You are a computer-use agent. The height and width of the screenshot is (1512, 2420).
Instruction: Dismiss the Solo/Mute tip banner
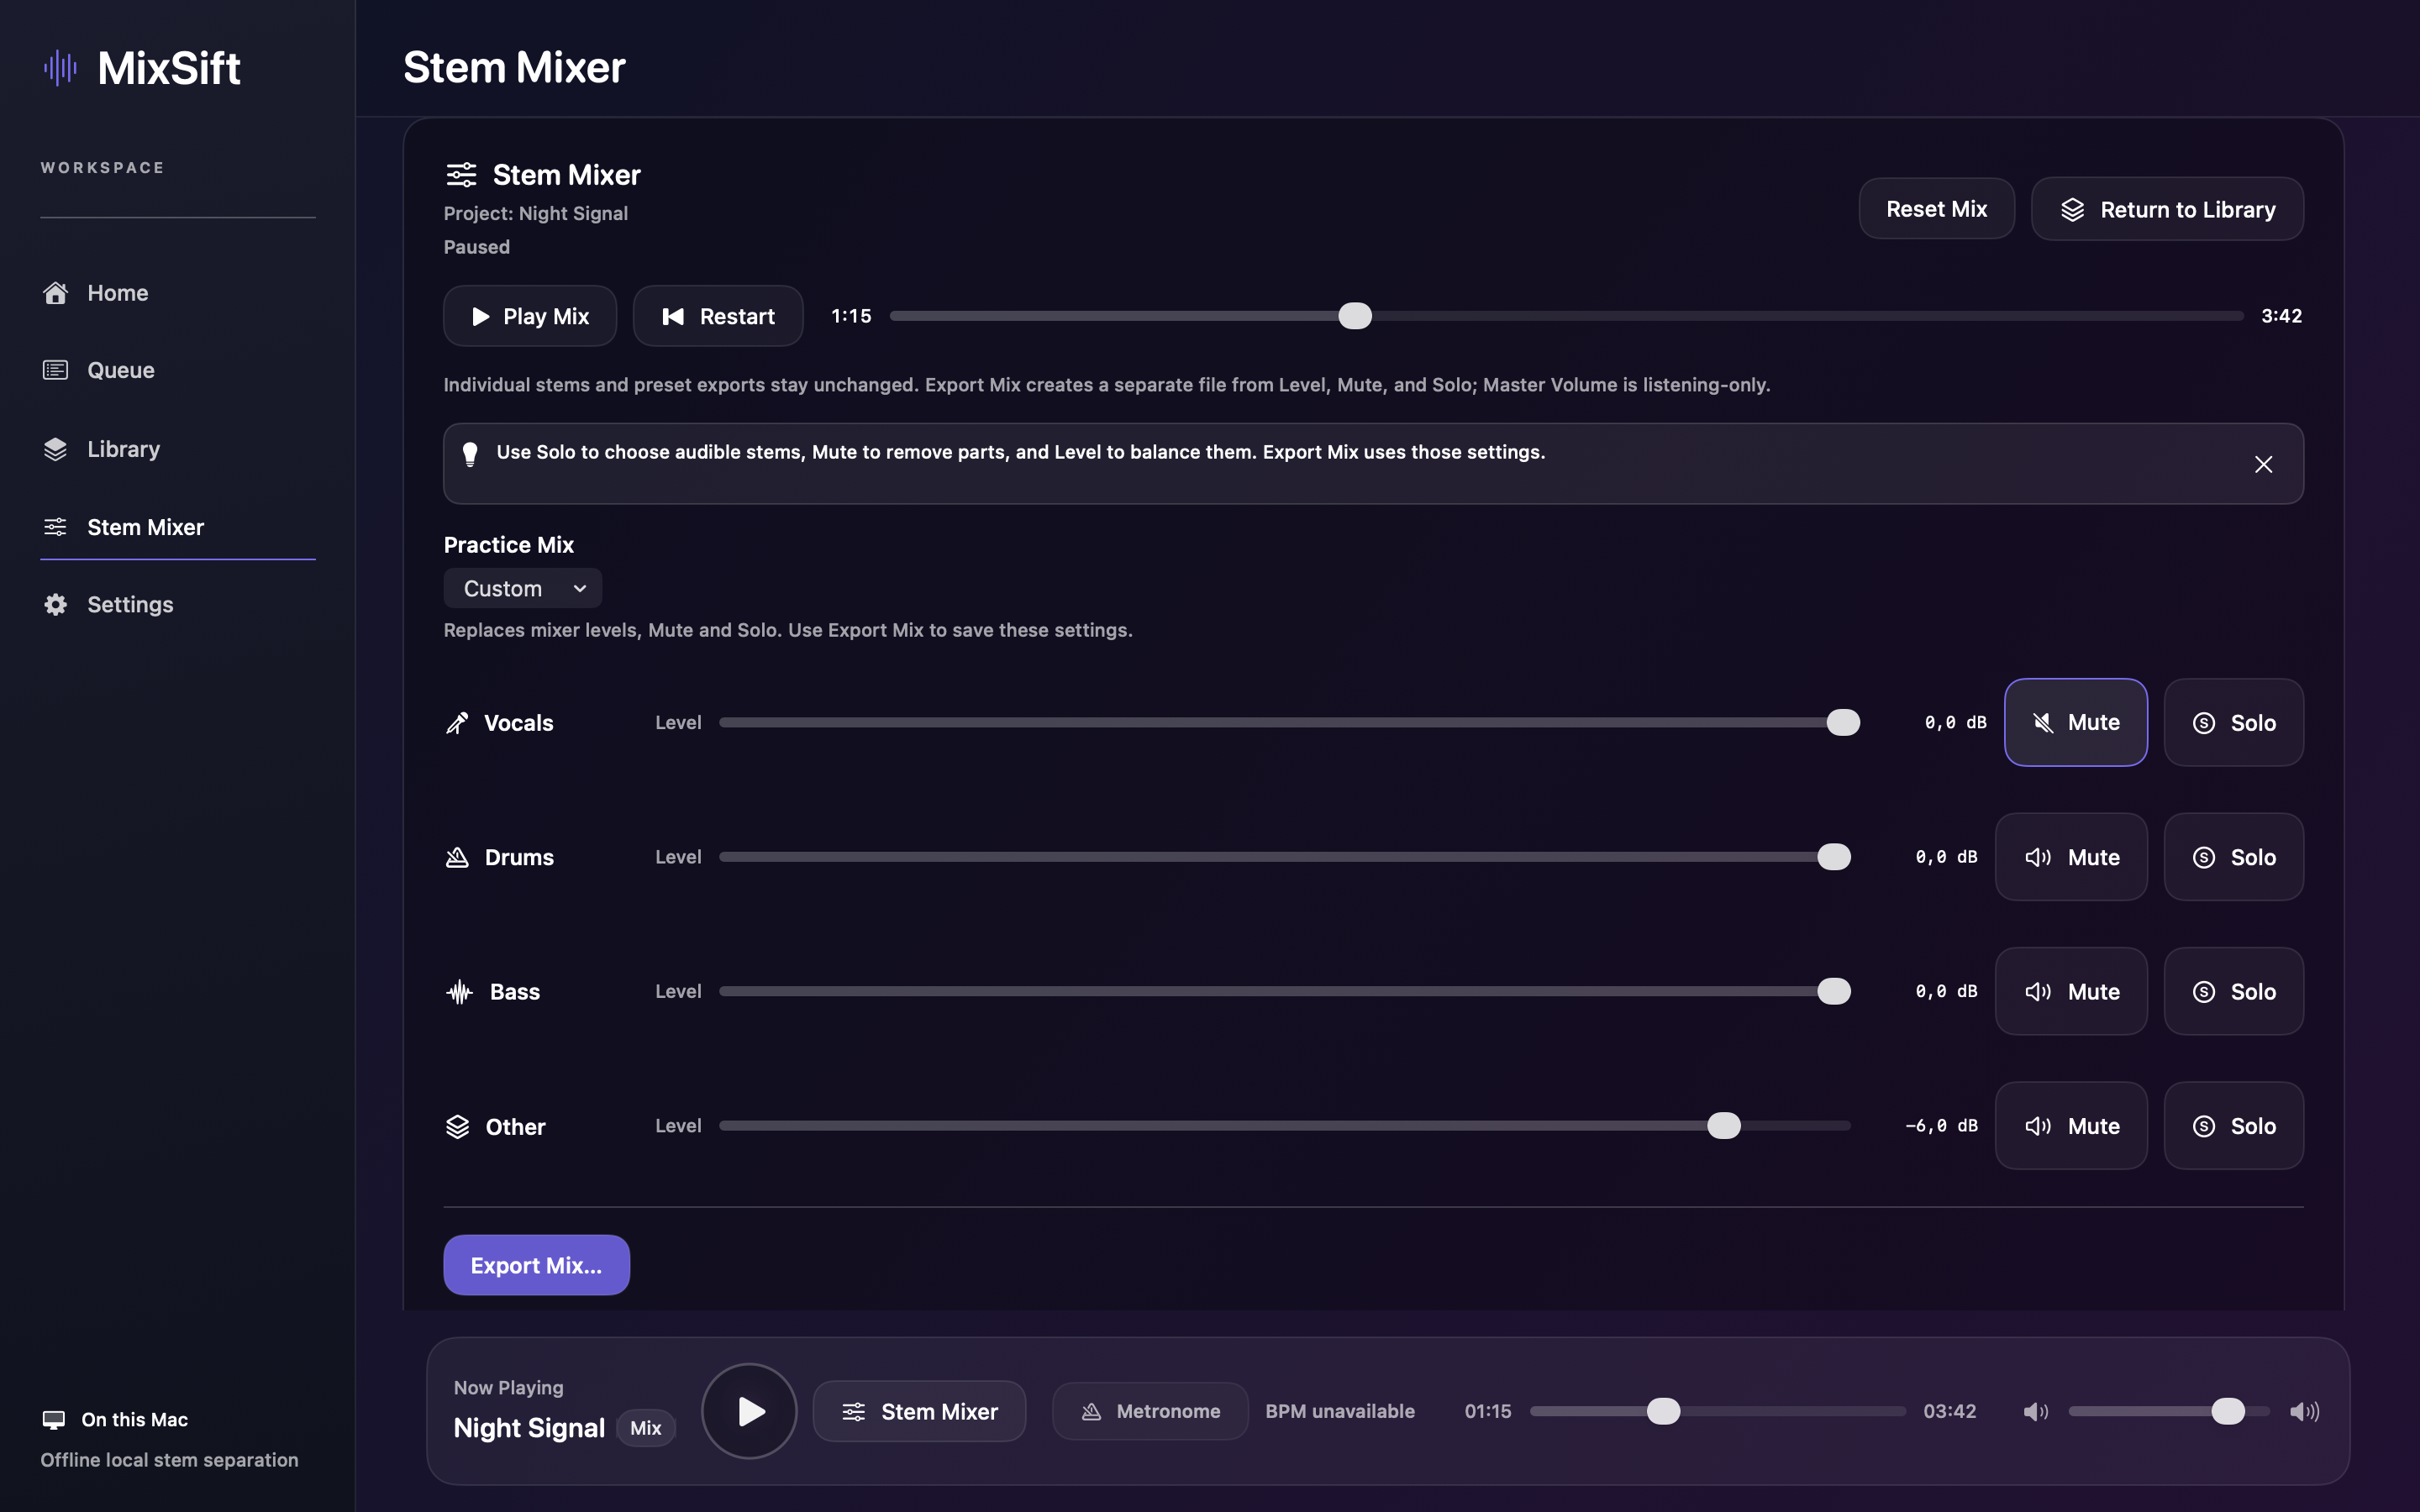(x=2263, y=464)
